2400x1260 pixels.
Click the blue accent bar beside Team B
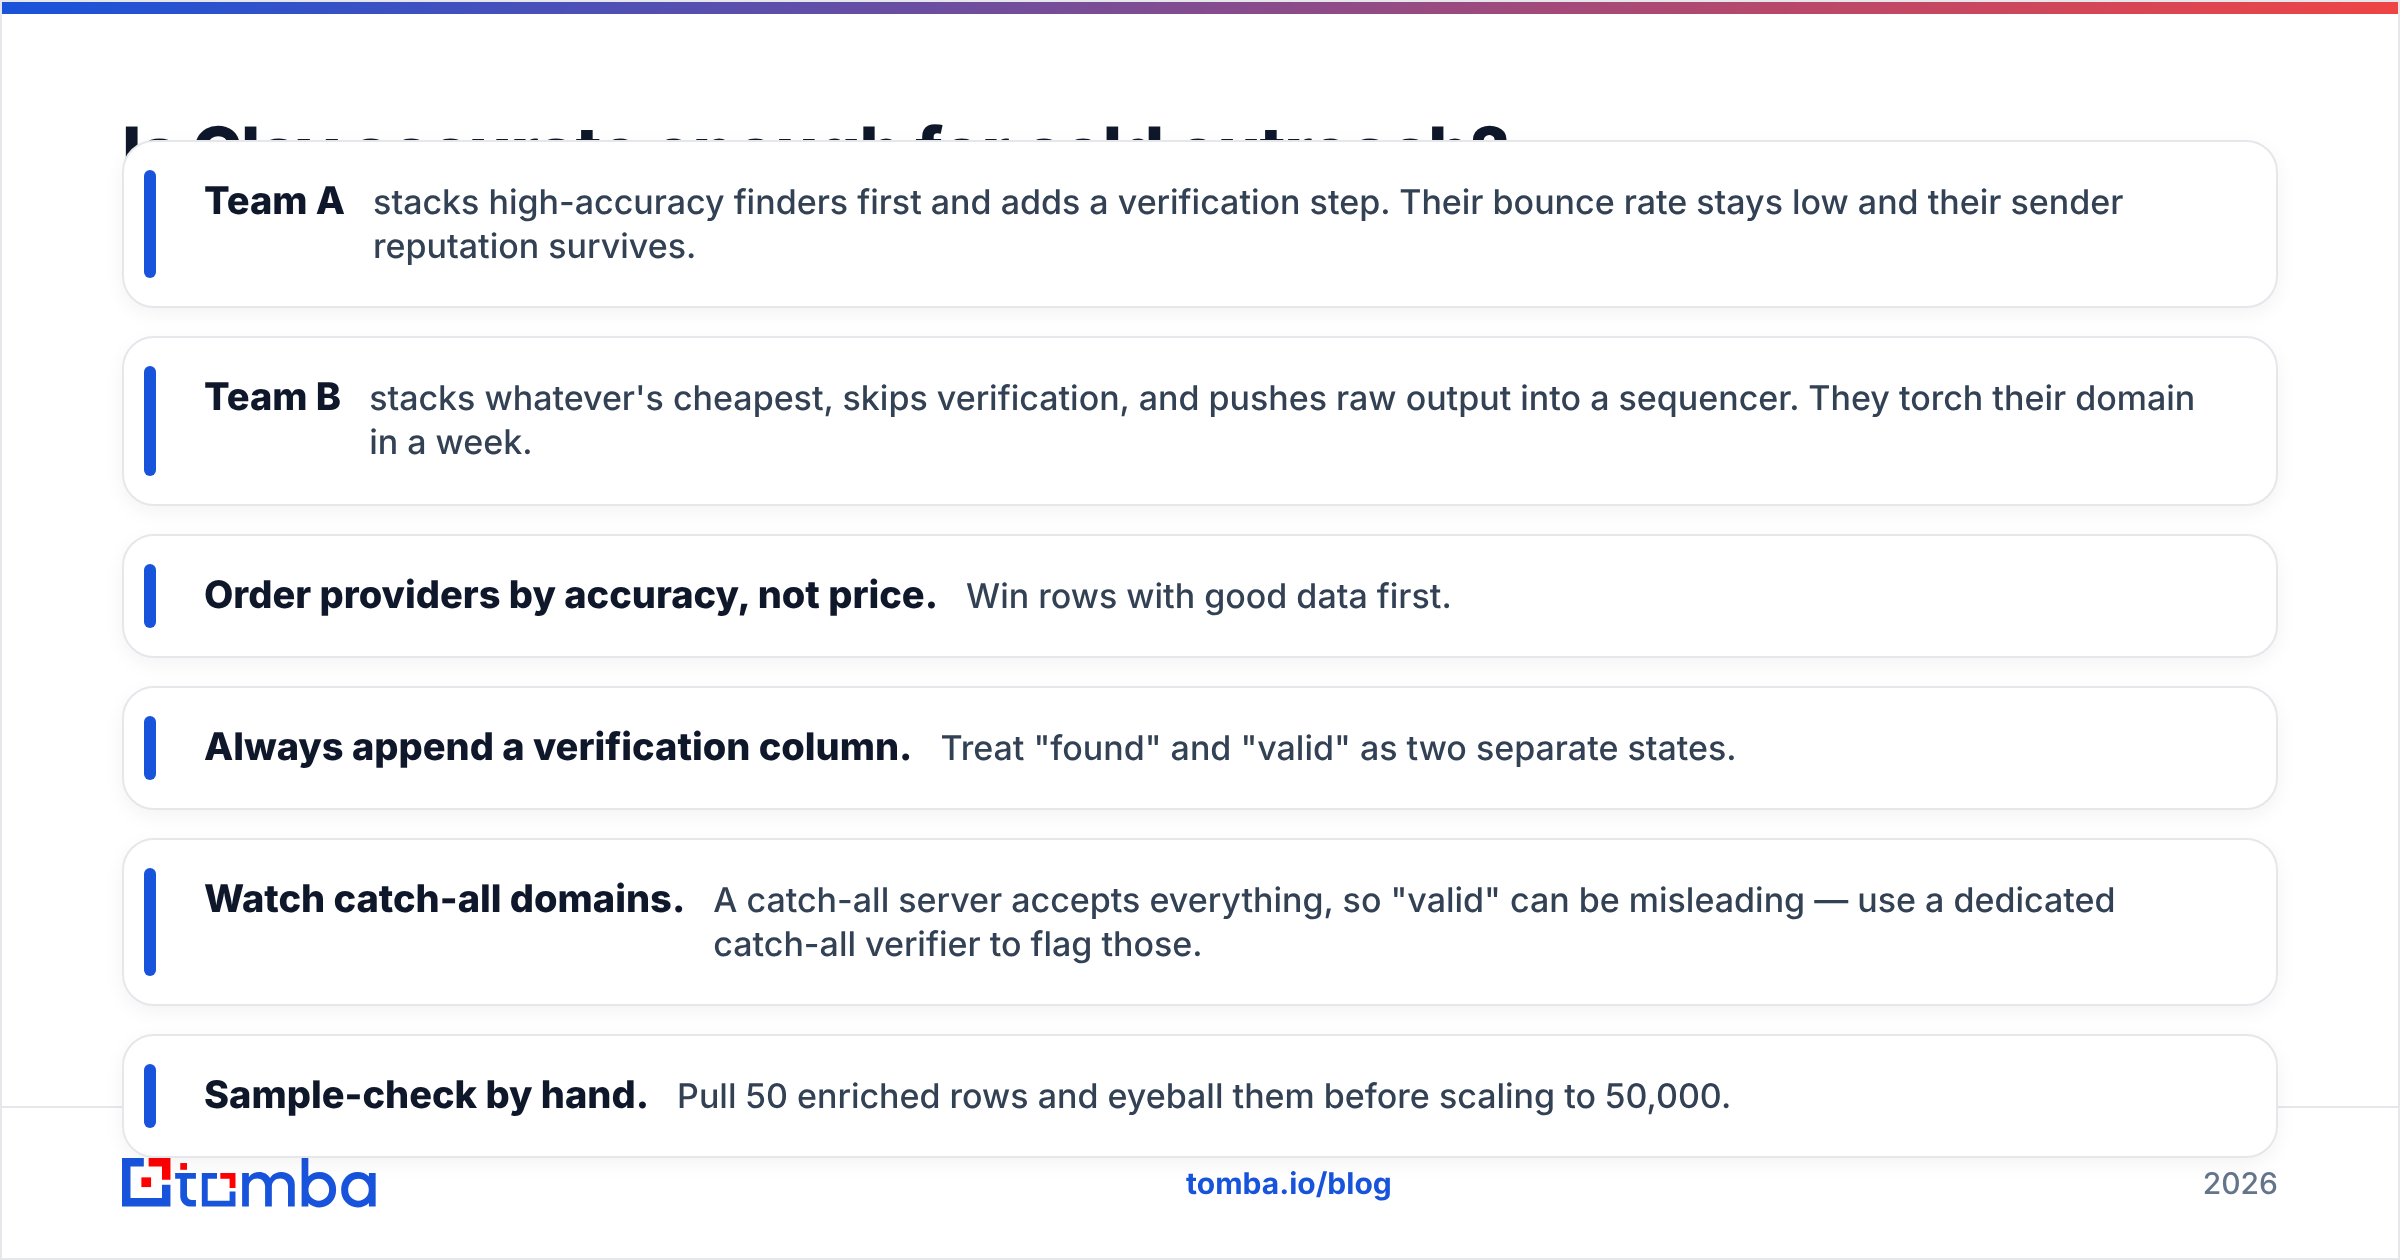[x=150, y=421]
